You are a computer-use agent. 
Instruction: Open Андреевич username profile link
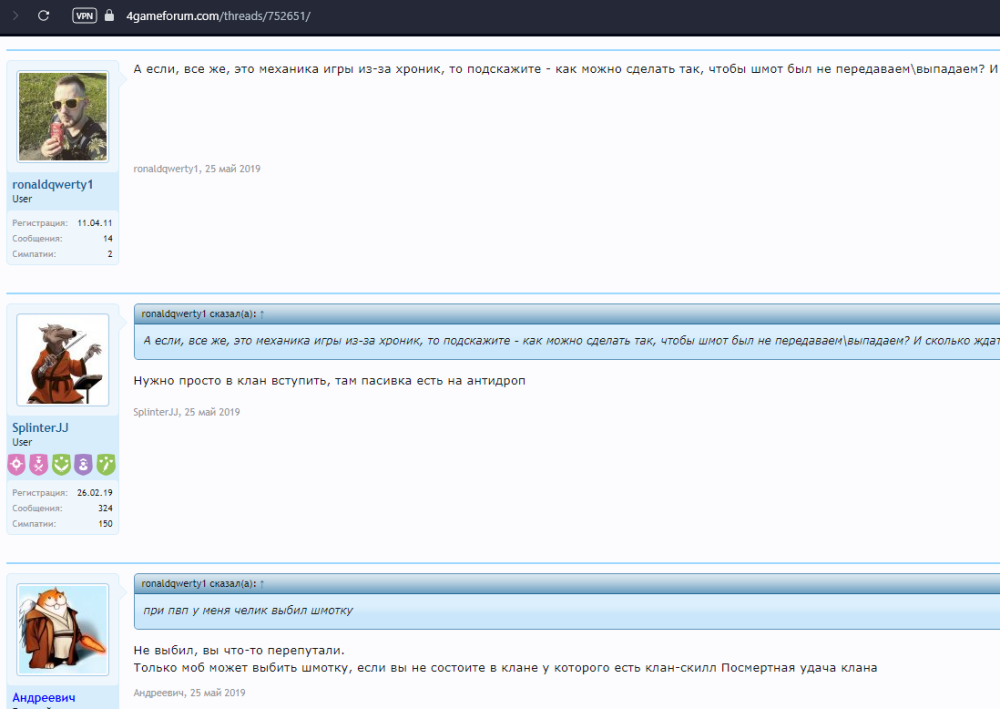(x=43, y=697)
